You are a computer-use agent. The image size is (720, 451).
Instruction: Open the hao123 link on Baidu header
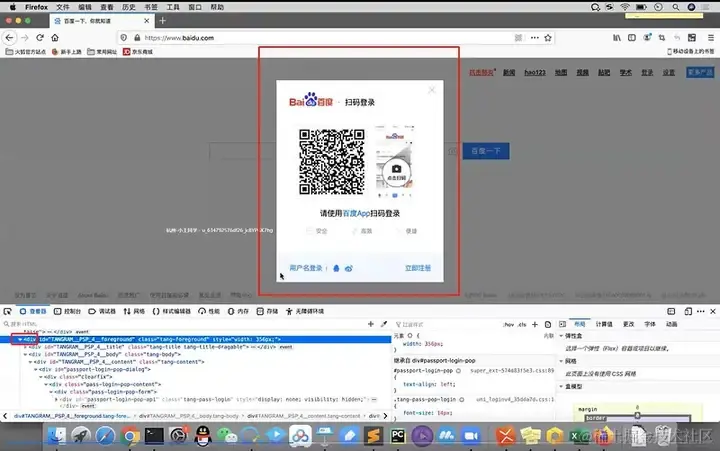coord(534,73)
